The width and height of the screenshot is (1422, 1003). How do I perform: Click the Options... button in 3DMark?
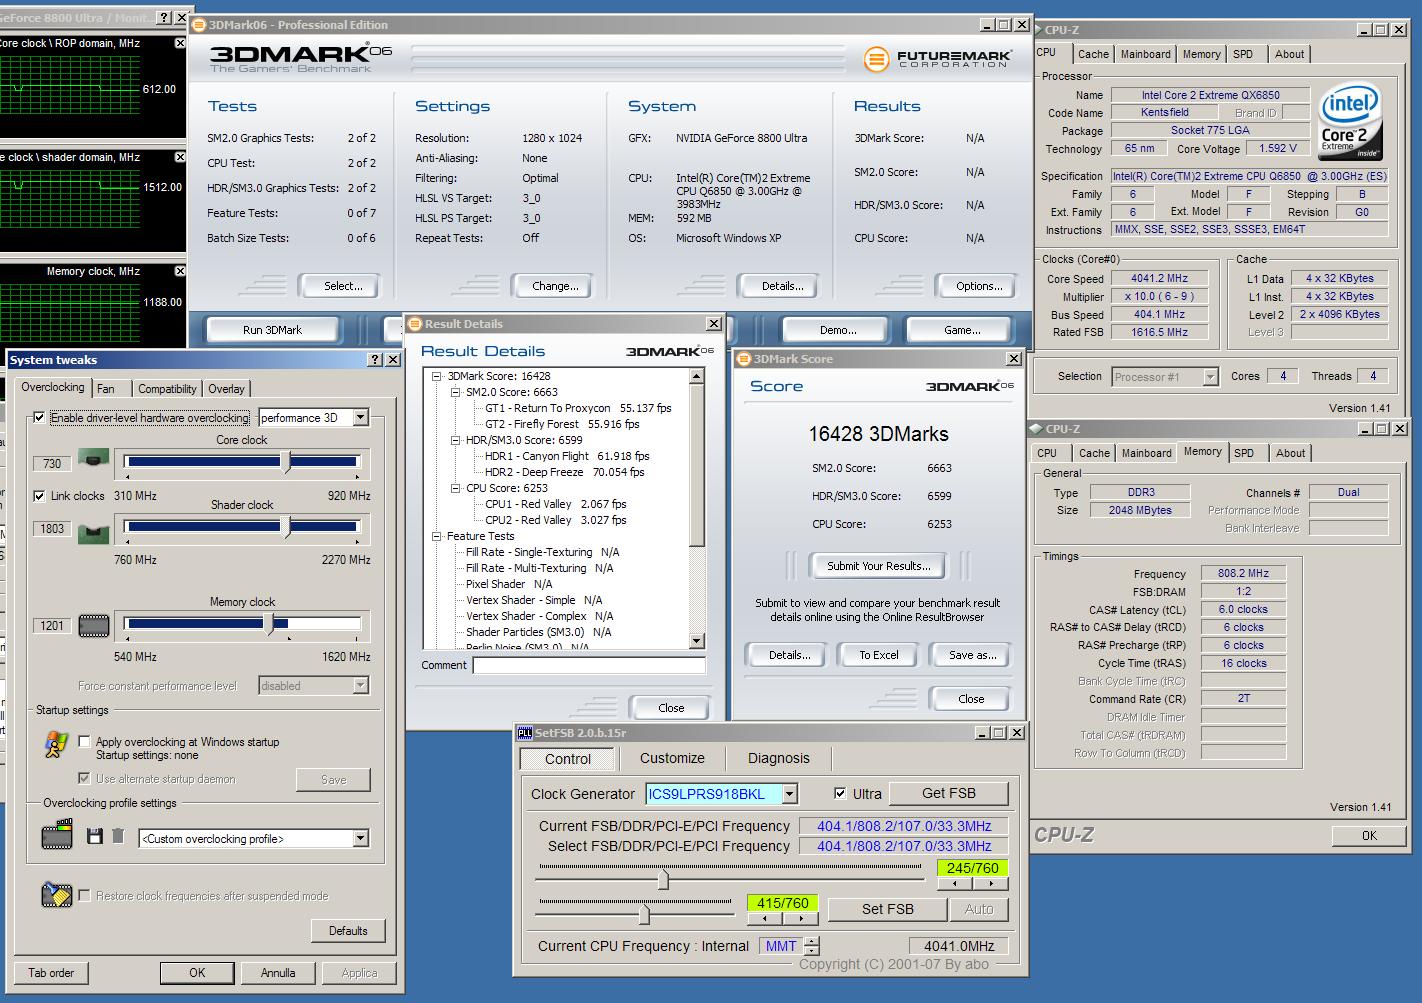(x=979, y=286)
